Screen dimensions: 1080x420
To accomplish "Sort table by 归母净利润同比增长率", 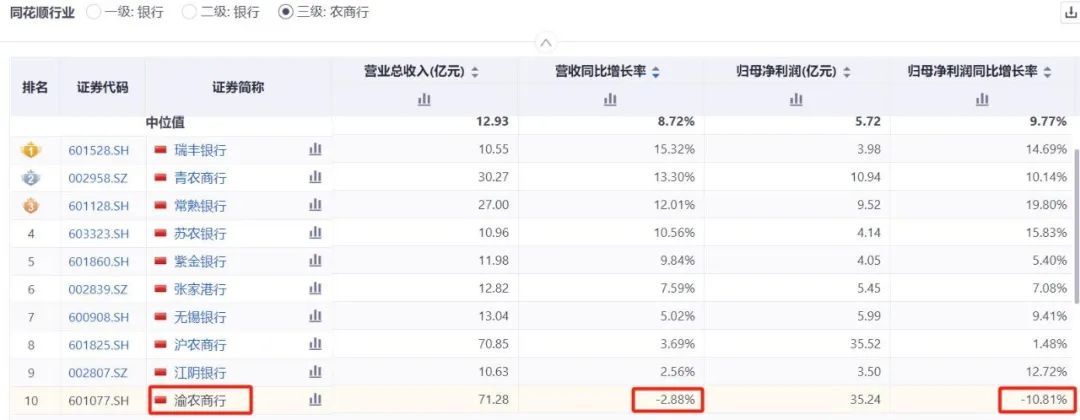I will coord(1047,72).
